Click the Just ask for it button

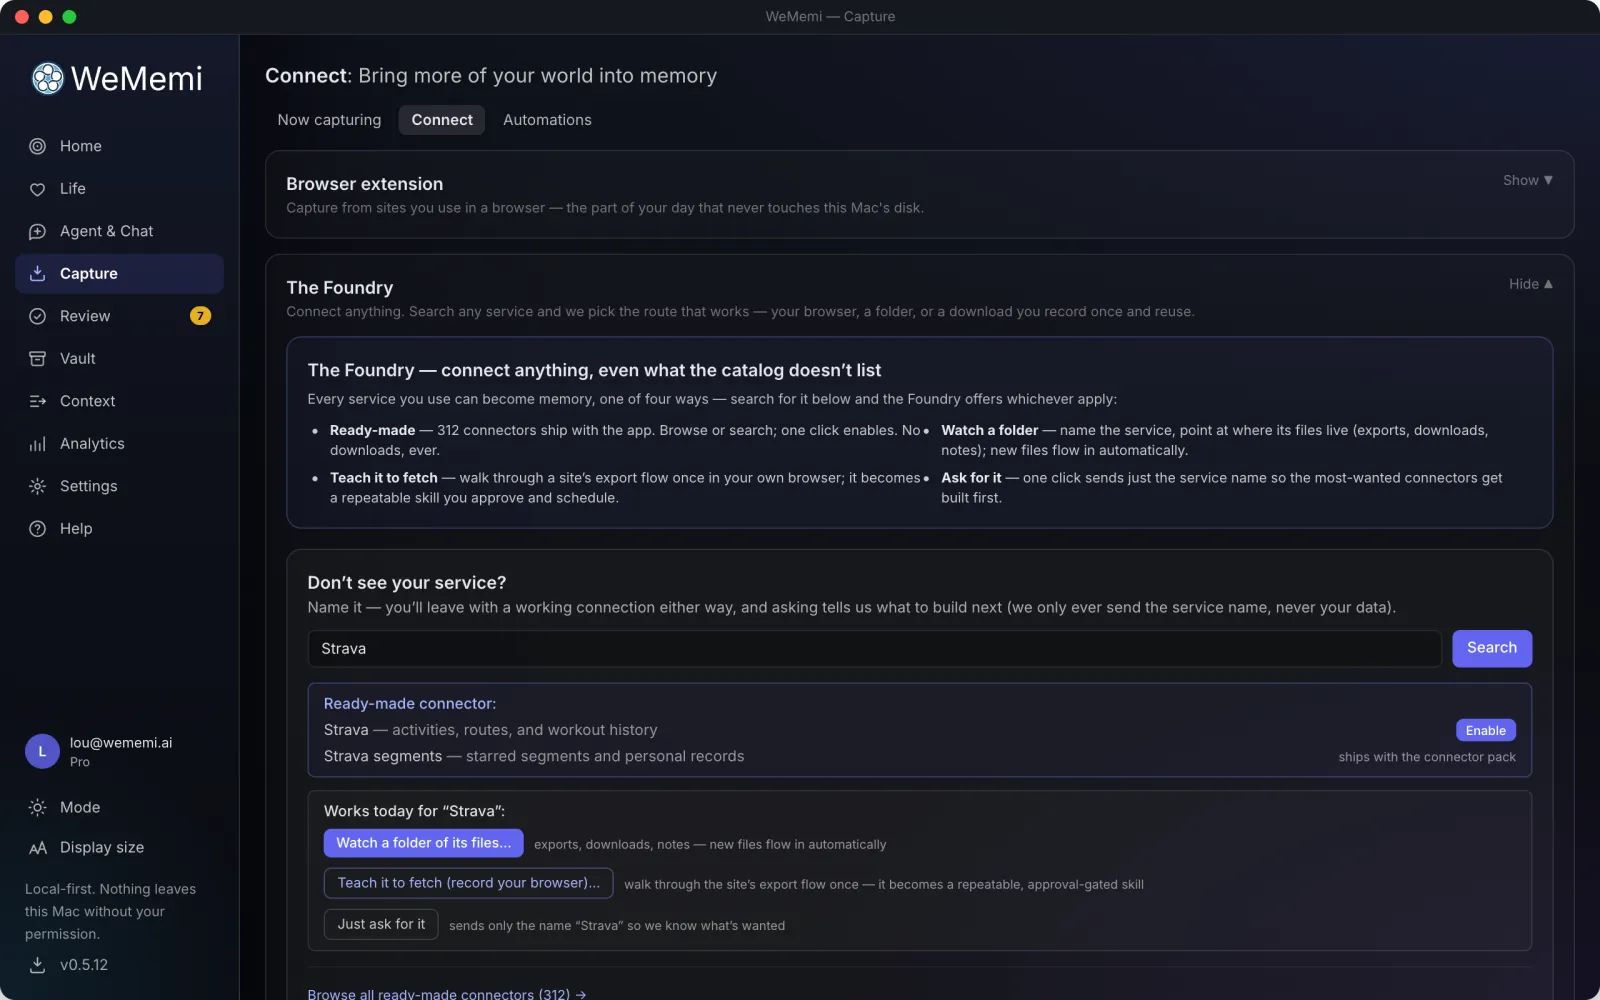[381, 924]
